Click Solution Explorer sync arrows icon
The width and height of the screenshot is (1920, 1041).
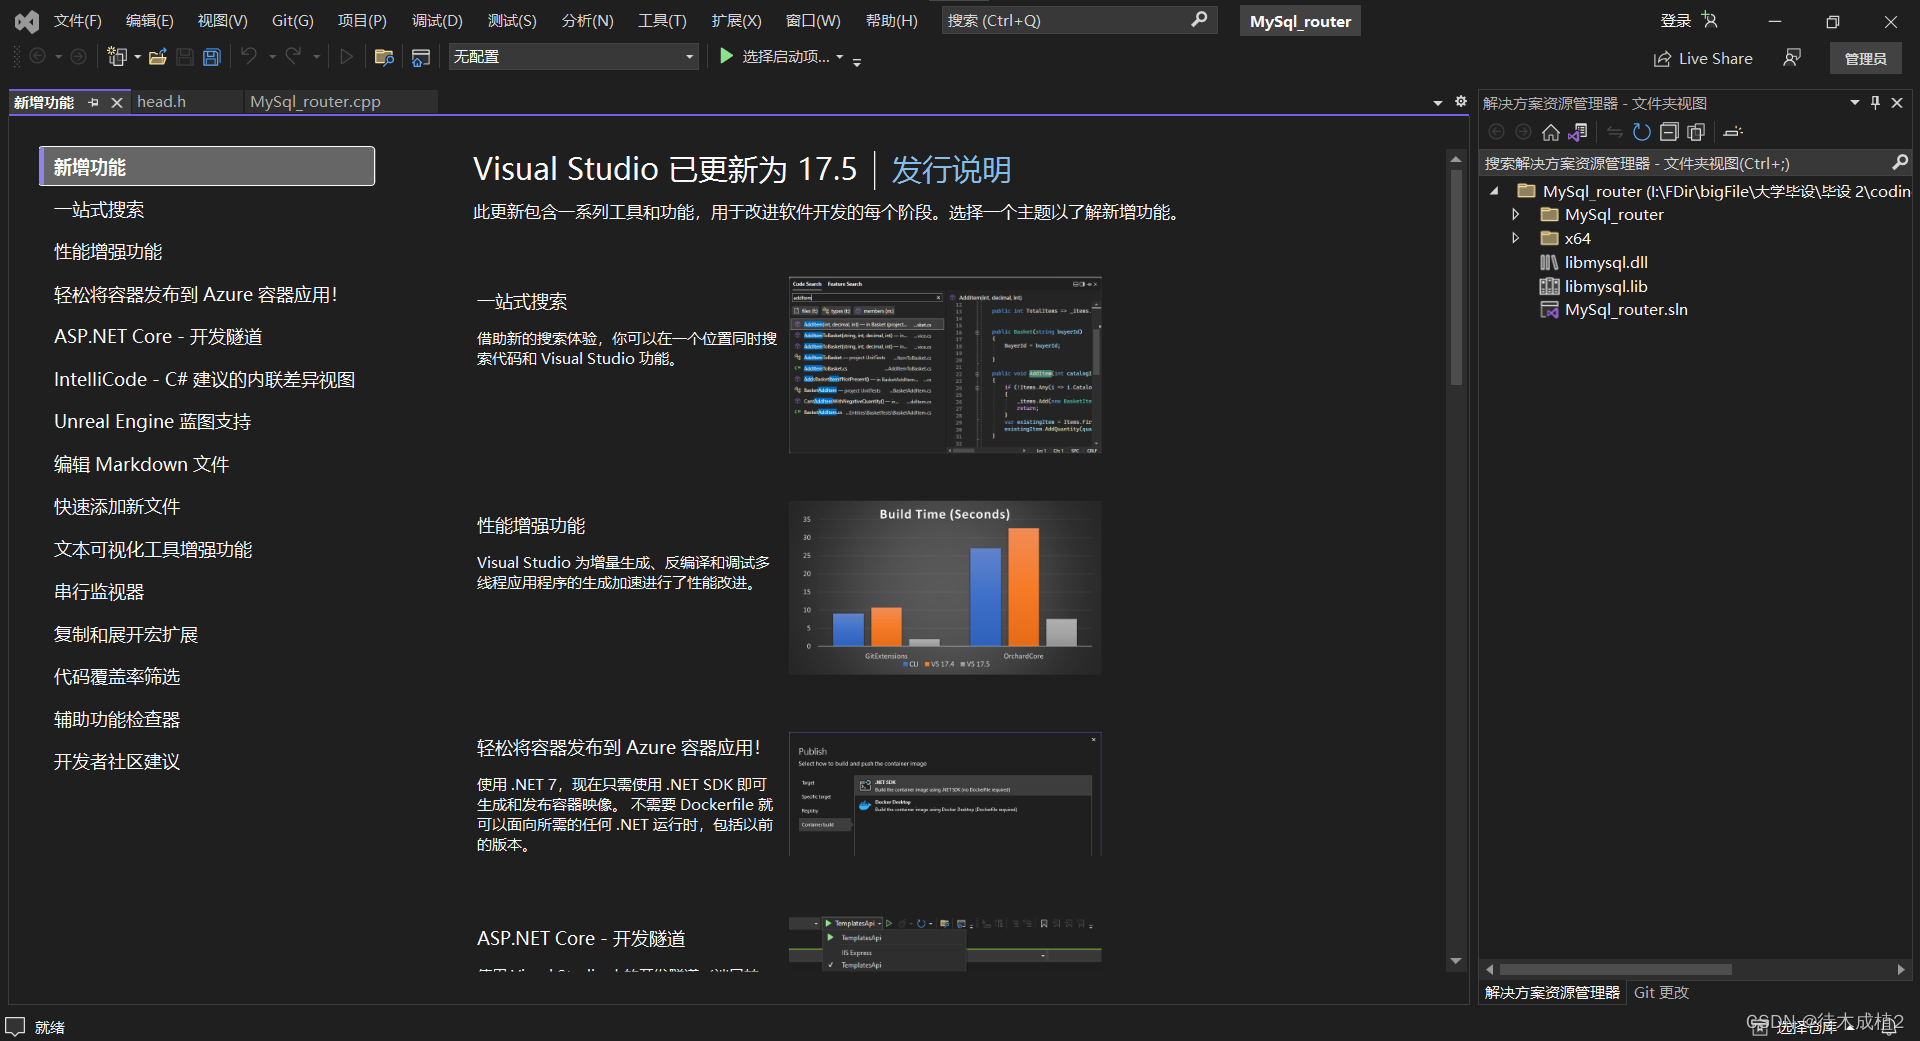(1615, 132)
